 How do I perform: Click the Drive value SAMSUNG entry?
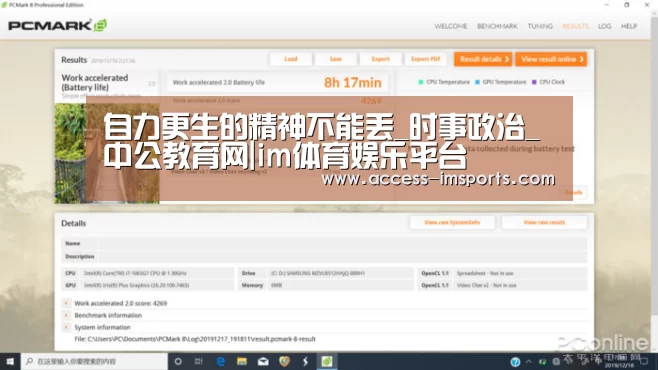coord(318,273)
